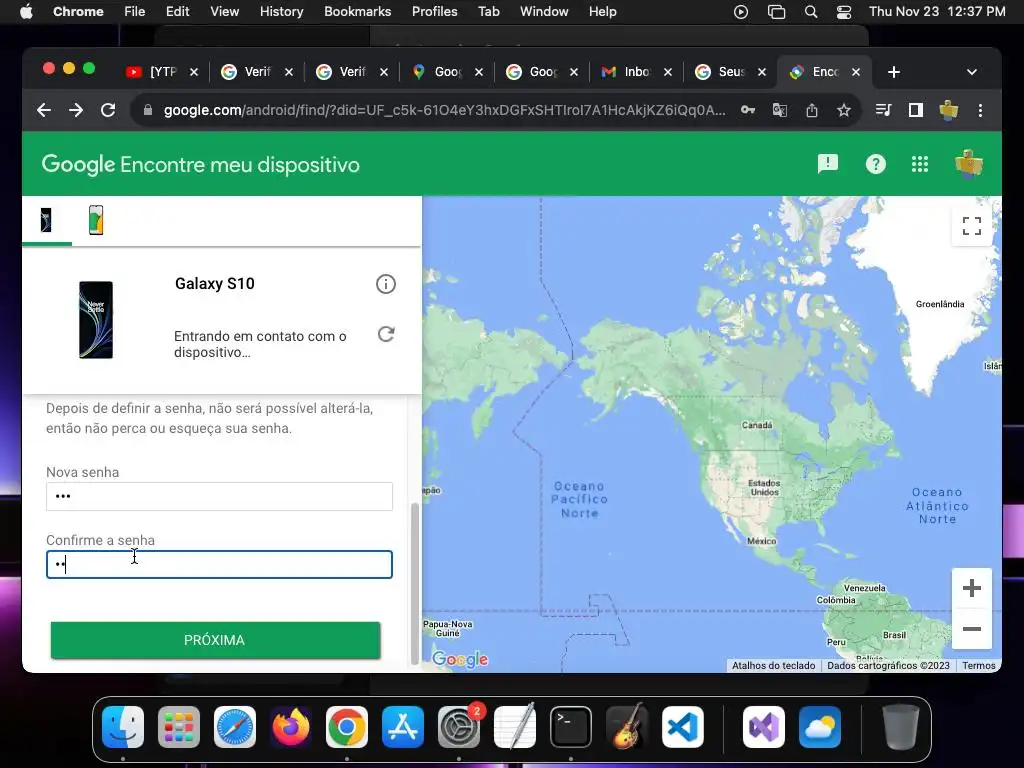The width and height of the screenshot is (1024, 768).
Task: Open the Google apps grid
Action: click(920, 164)
